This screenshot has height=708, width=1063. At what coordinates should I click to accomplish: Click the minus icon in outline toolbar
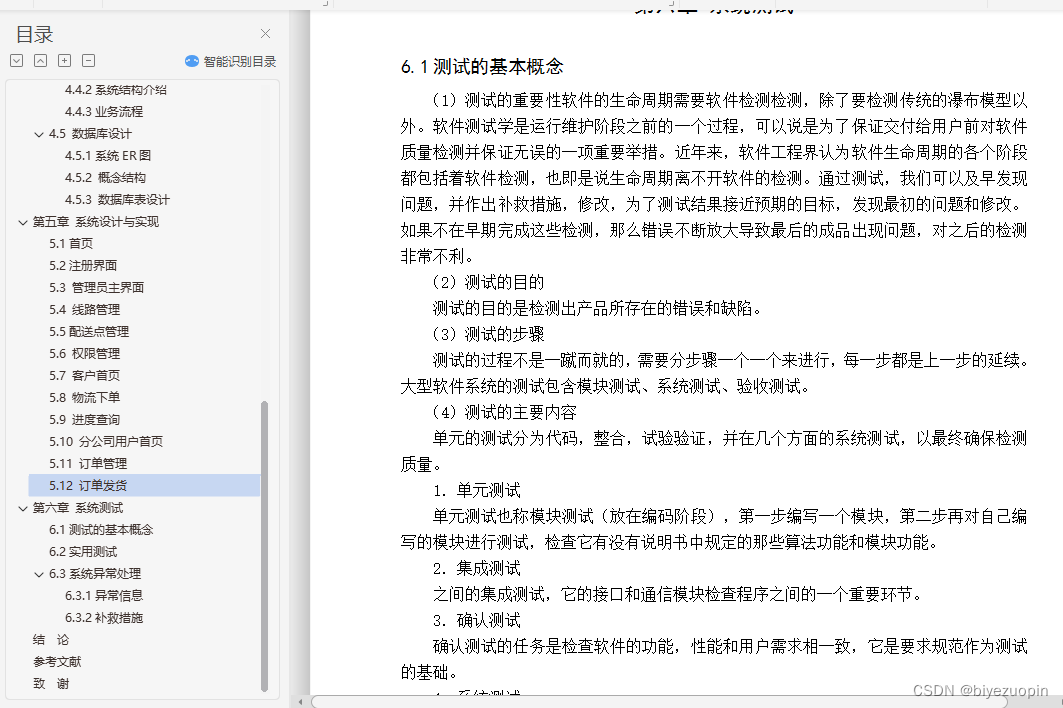[x=88, y=61]
